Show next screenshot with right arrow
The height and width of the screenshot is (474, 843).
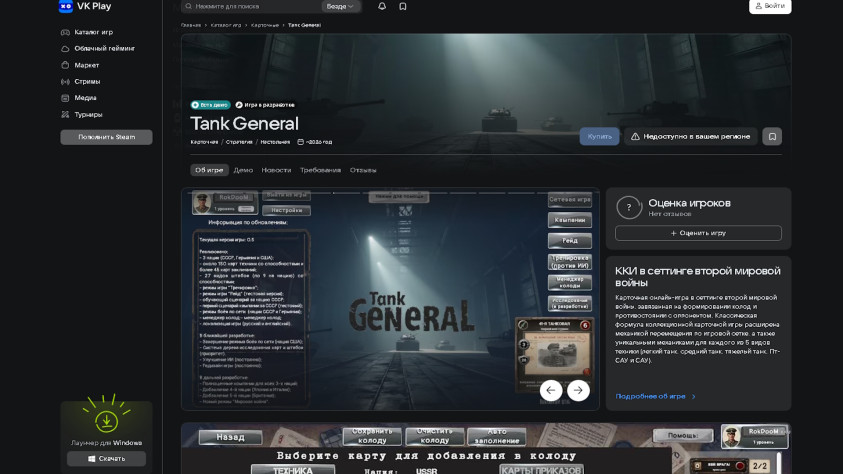pos(578,390)
